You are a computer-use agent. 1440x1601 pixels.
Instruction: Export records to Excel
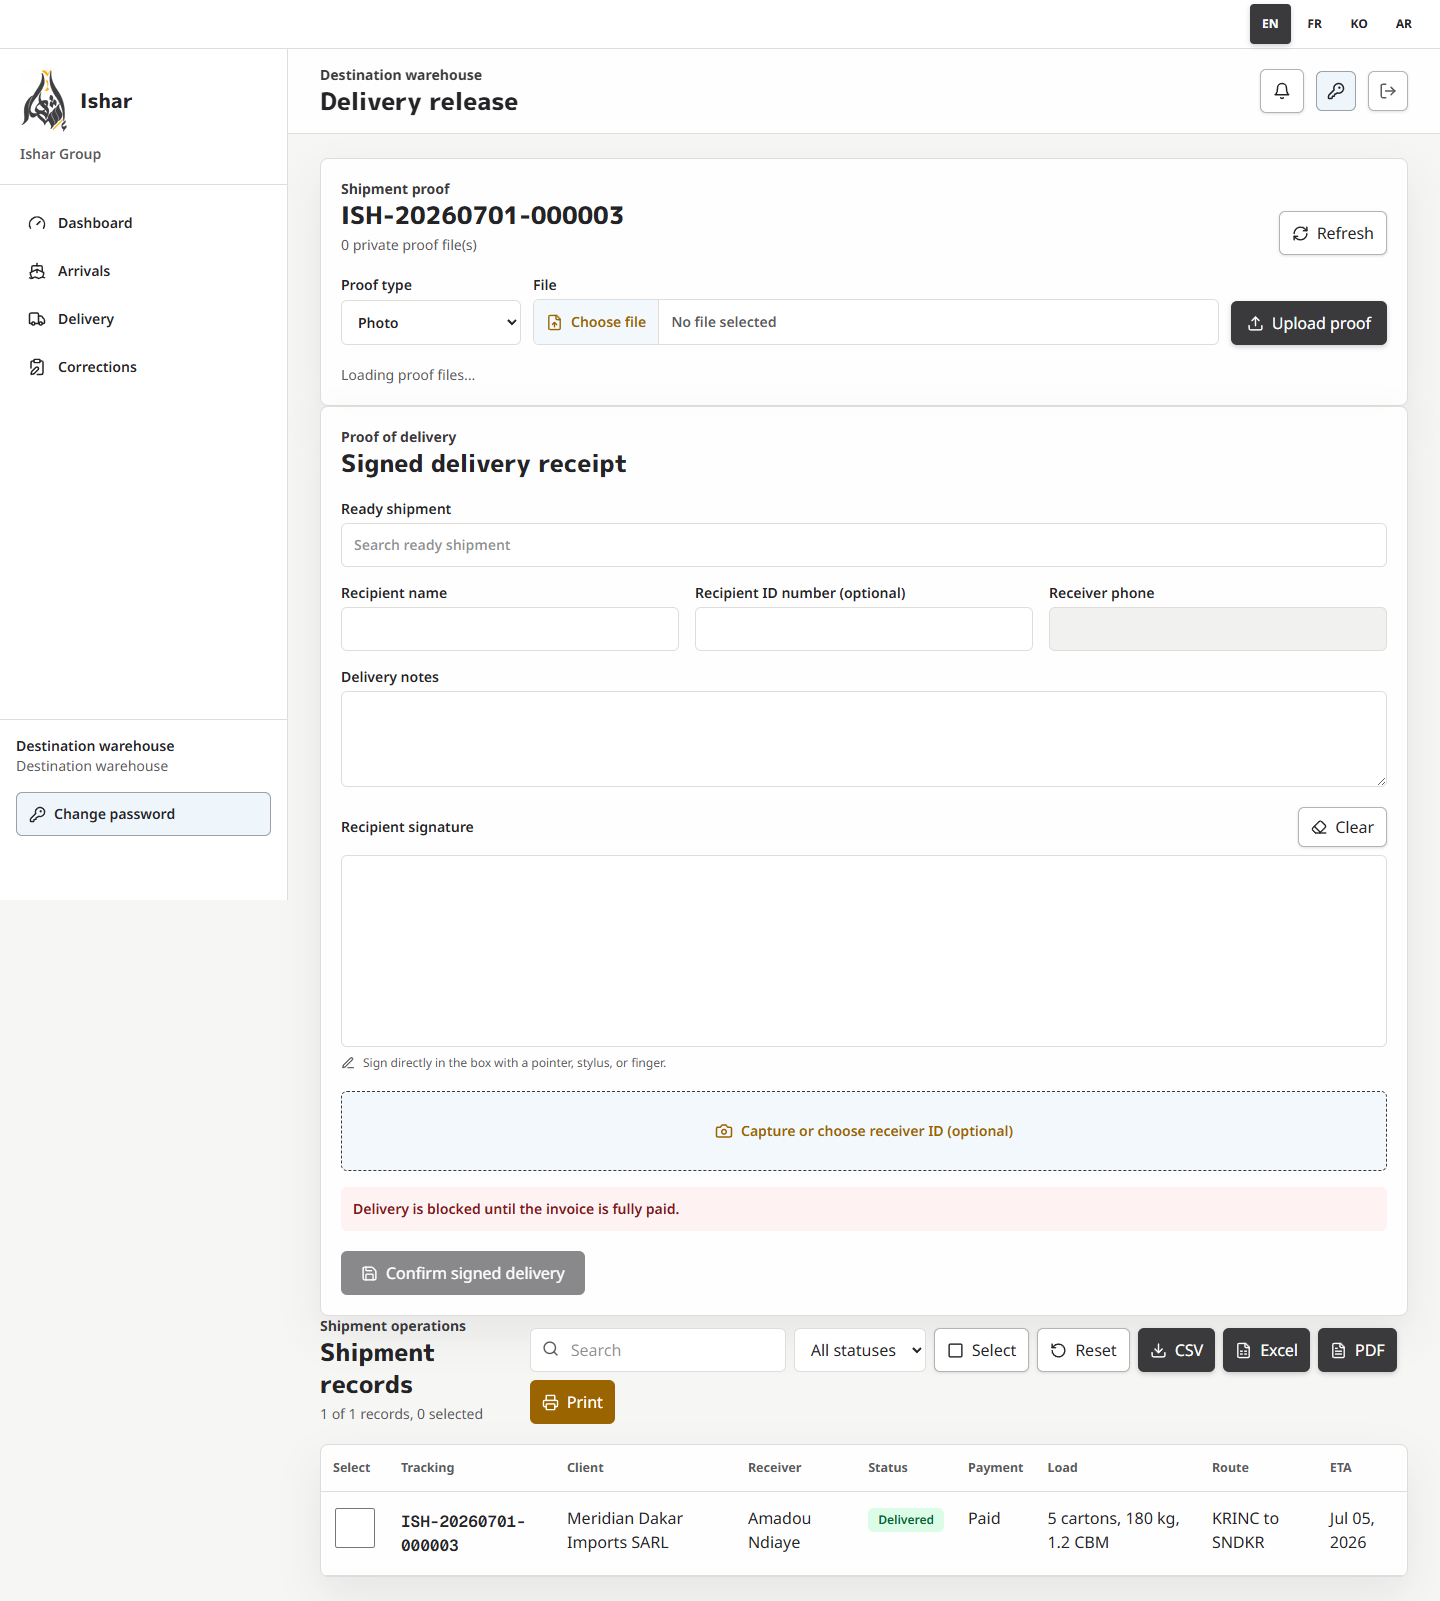(x=1266, y=1350)
